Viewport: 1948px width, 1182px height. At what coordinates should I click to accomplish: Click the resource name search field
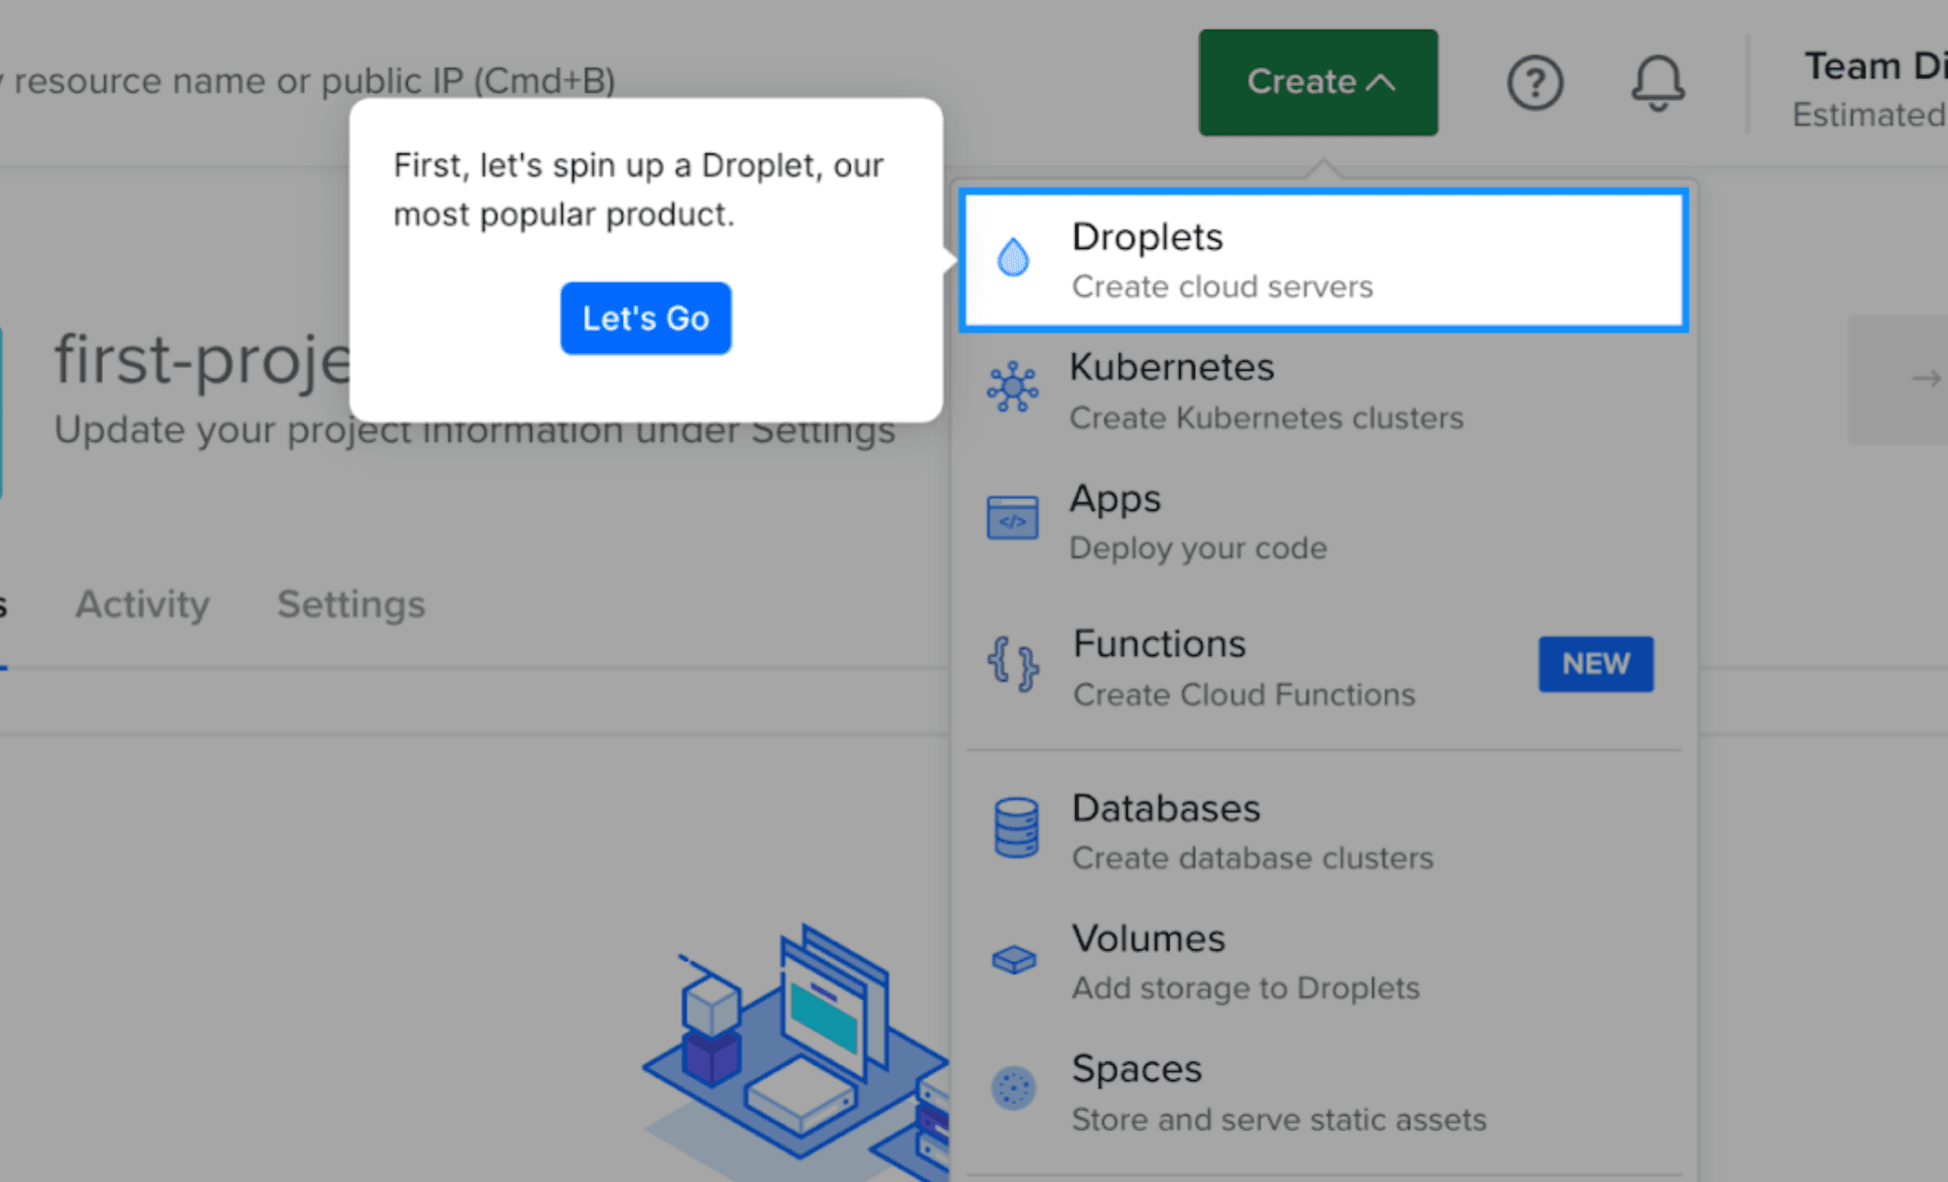pyautogui.click(x=308, y=81)
